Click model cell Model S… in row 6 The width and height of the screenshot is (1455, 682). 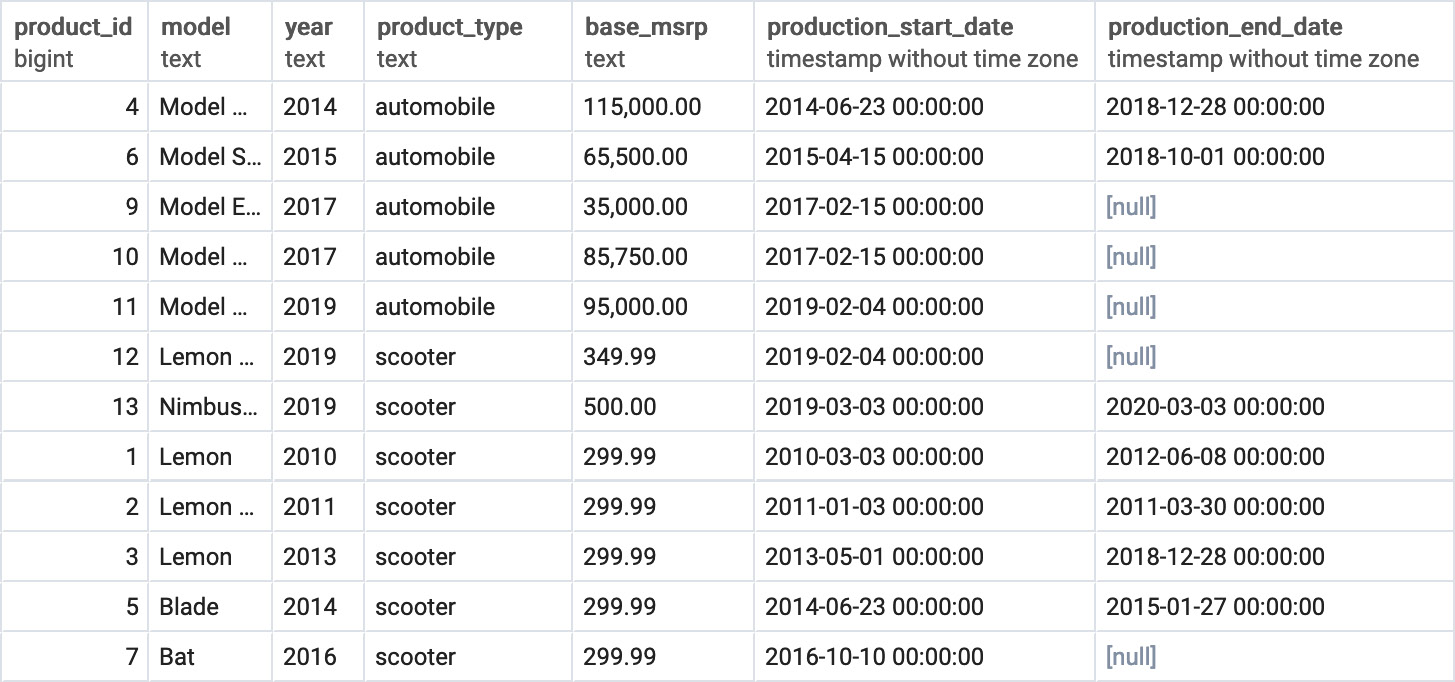[210, 156]
